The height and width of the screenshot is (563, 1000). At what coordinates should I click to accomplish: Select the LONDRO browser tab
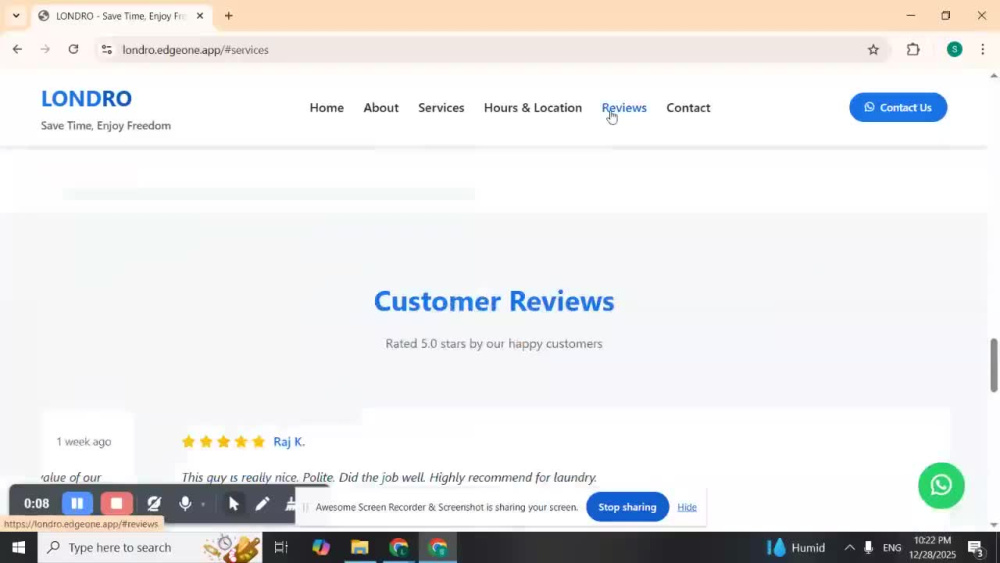(x=121, y=16)
